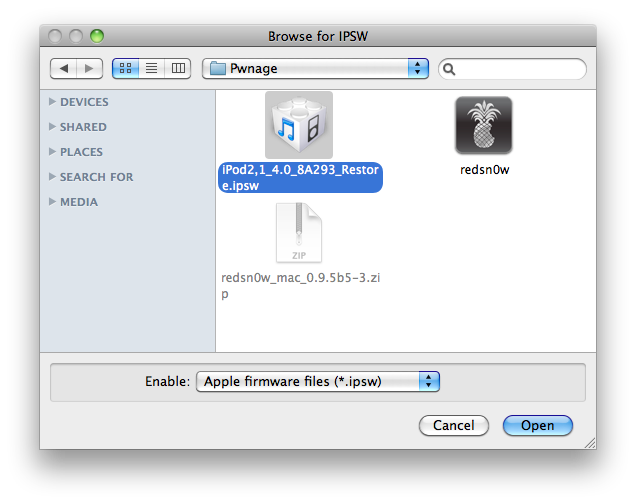Click the iPod2,1_4.0_8A293_Restore.ipsw filename
Screen dimensions: 636x504
pos(300,177)
